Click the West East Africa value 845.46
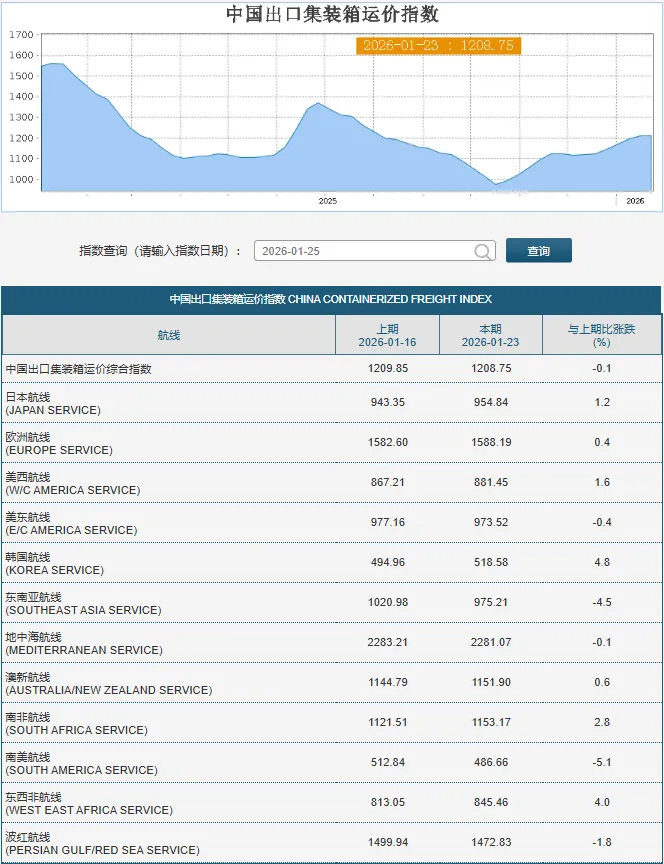Screen dimensions: 664x864 (491, 802)
